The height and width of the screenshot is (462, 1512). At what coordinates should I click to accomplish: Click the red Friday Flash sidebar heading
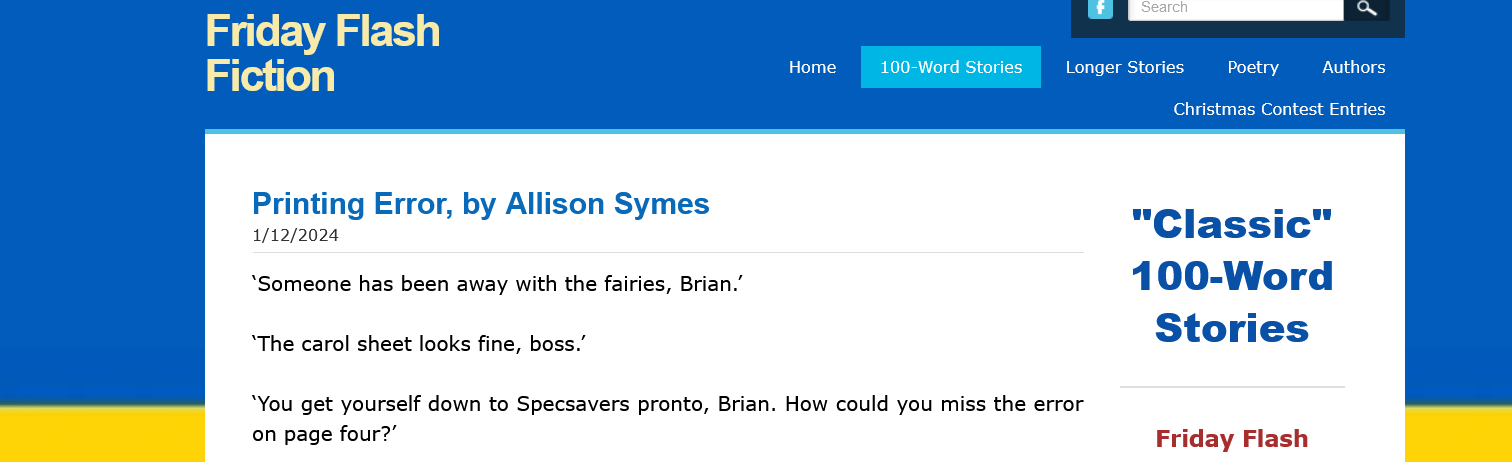[1231, 439]
